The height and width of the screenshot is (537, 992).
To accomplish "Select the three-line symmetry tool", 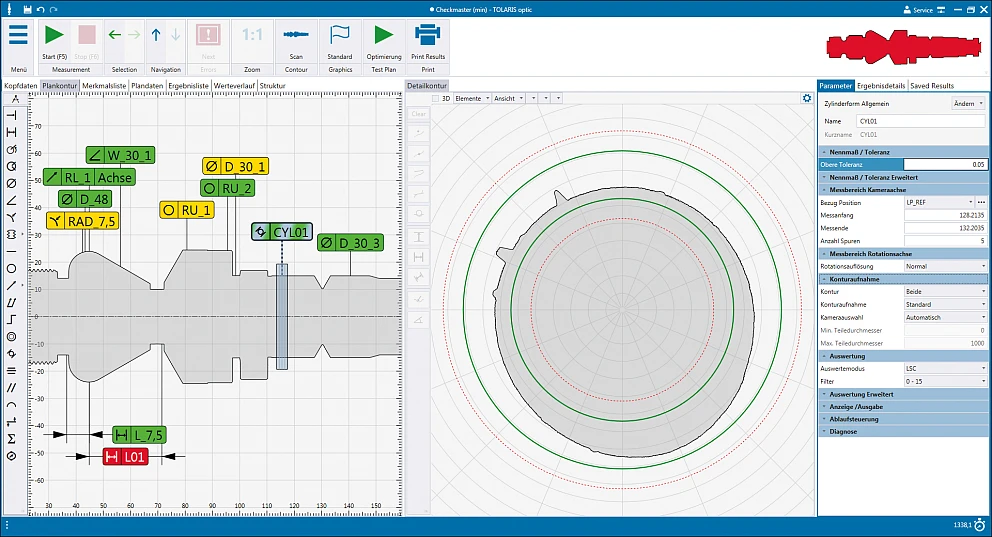I will click(11, 371).
